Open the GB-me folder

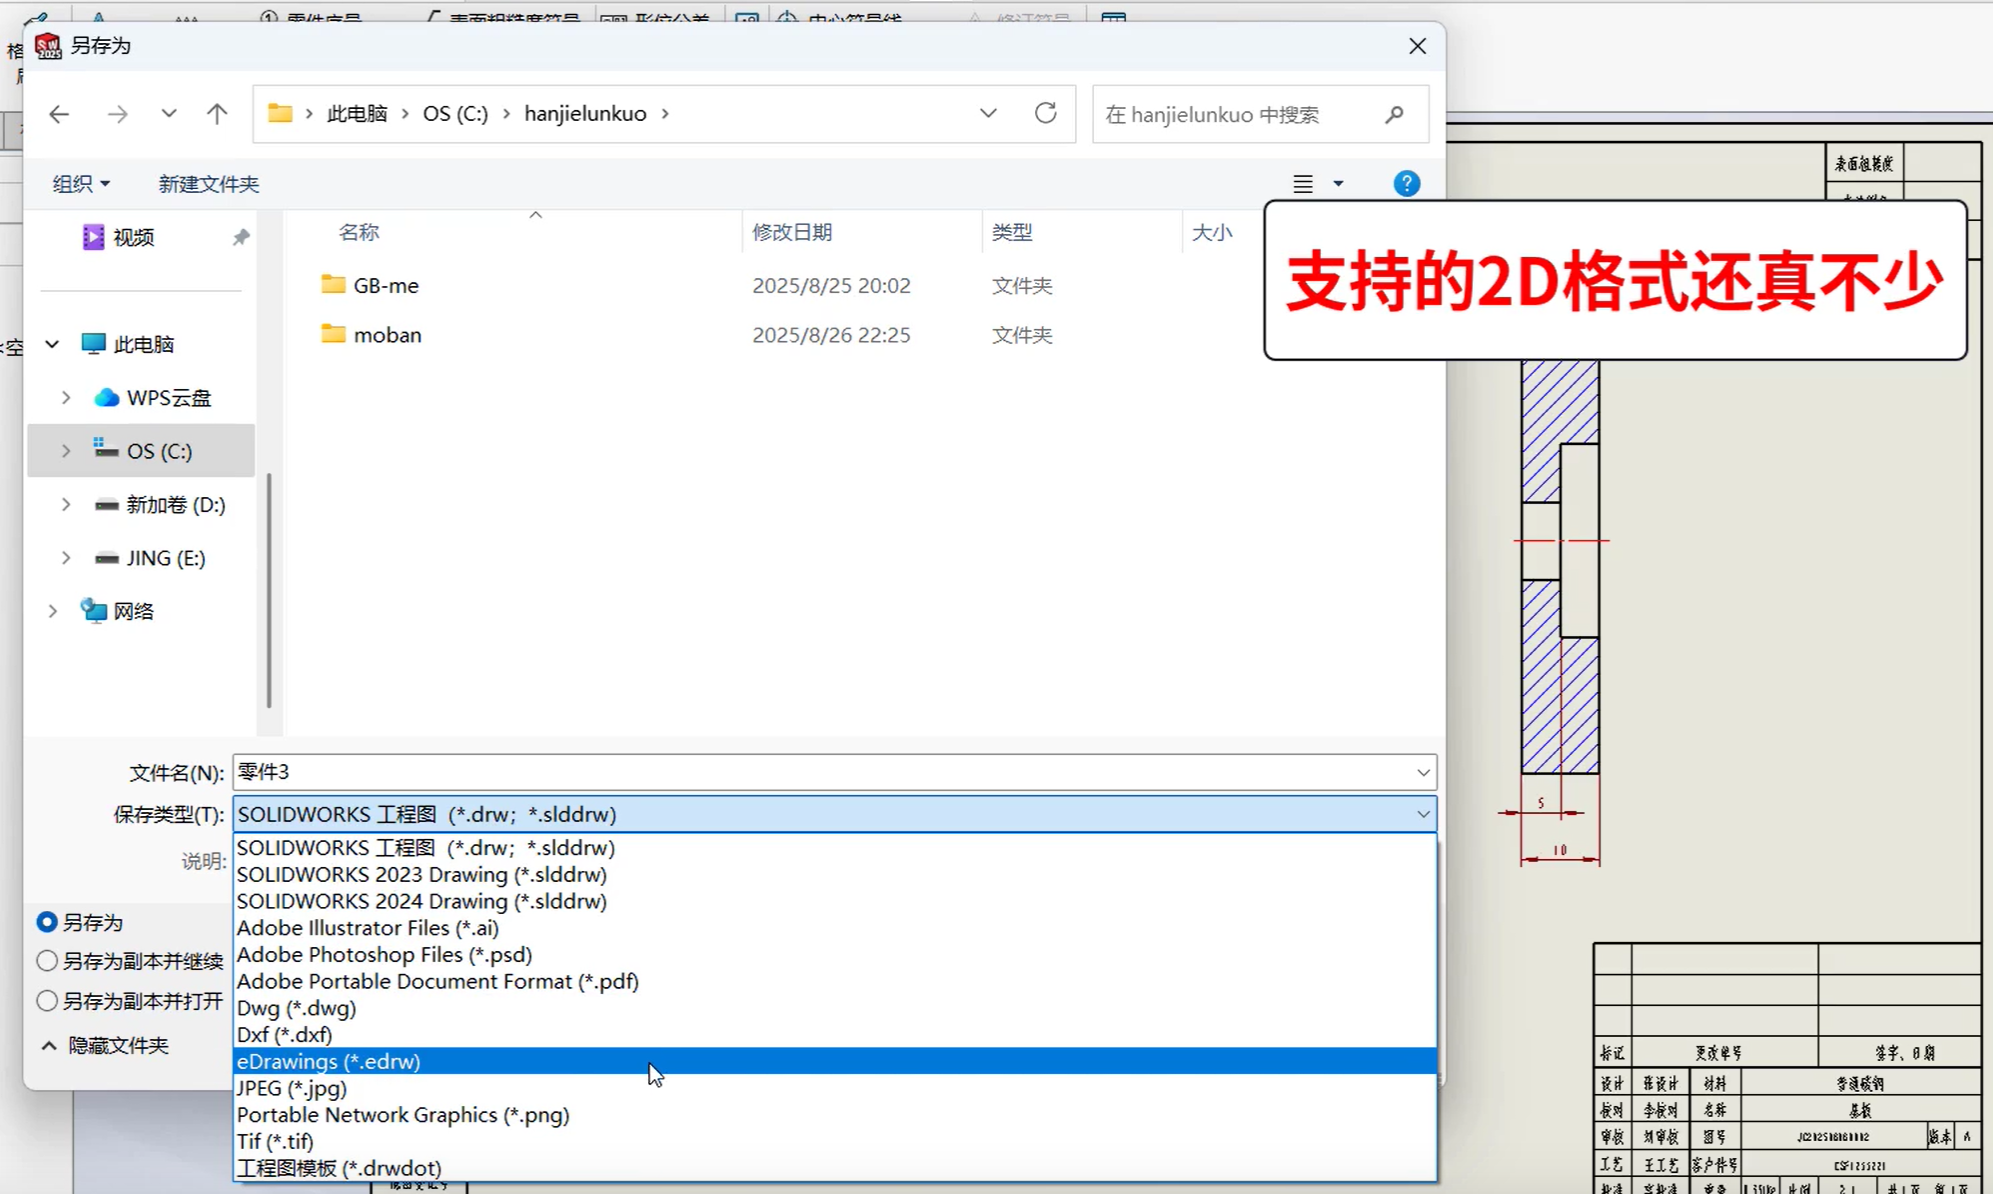tap(385, 285)
